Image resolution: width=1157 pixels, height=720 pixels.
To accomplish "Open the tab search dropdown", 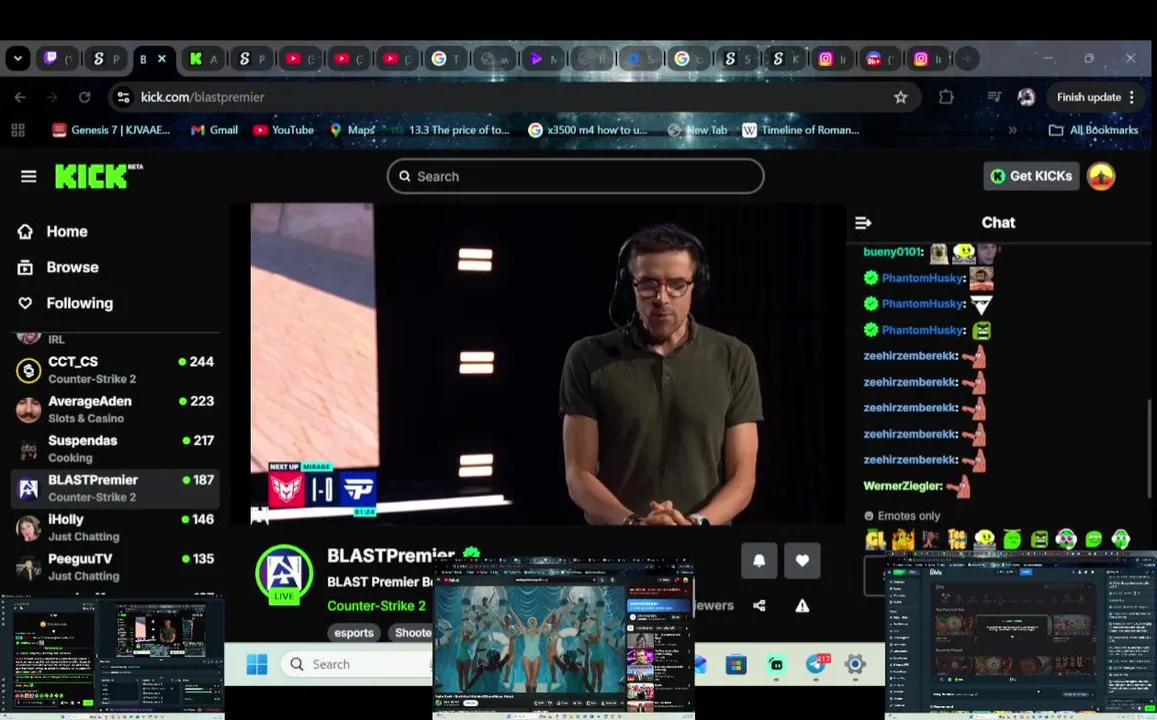I will tap(18, 59).
